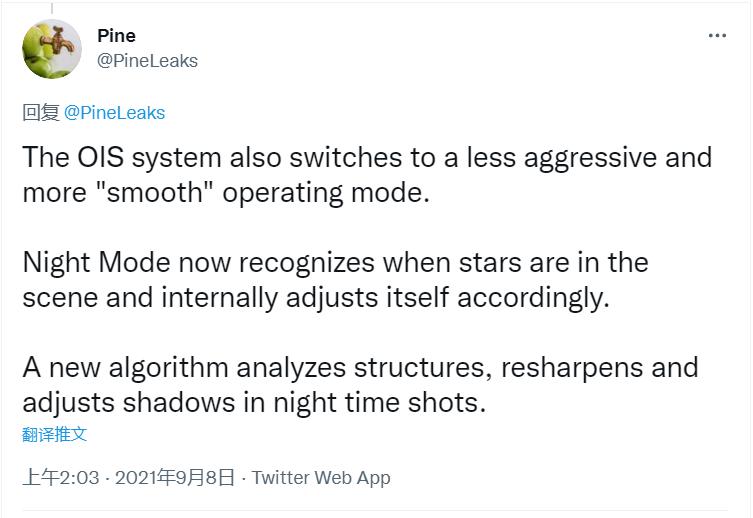Image resolution: width=753 pixels, height=518 pixels.
Task: Click the line starting "The OIS system"
Action: pyautogui.click(x=367, y=158)
